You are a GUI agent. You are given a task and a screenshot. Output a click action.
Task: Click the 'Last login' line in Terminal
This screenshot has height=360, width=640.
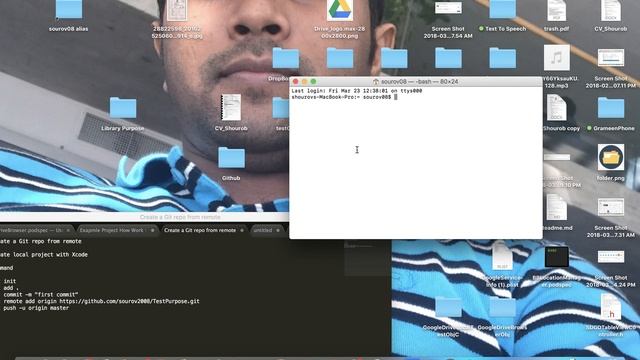(357, 91)
